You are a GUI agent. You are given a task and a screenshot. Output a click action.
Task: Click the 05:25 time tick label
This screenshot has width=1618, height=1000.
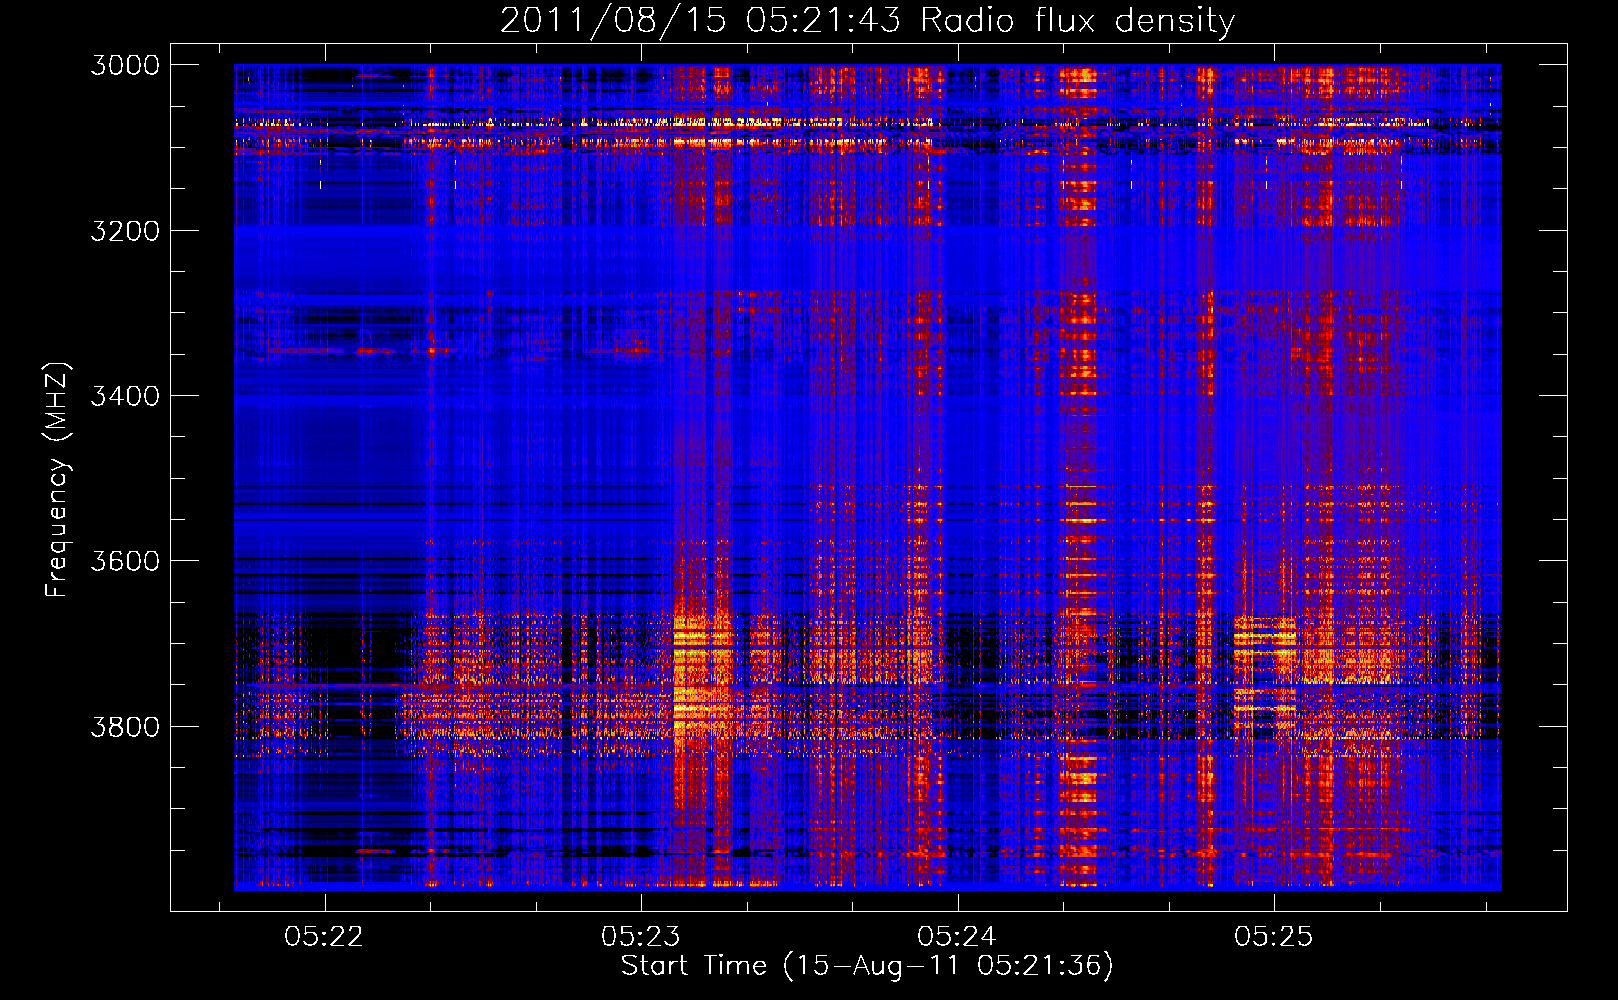tap(1273, 936)
